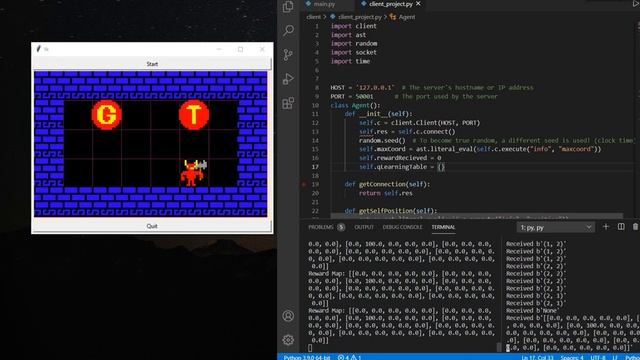Select the client_project.py editor tab

pyautogui.click(x=391, y=4)
